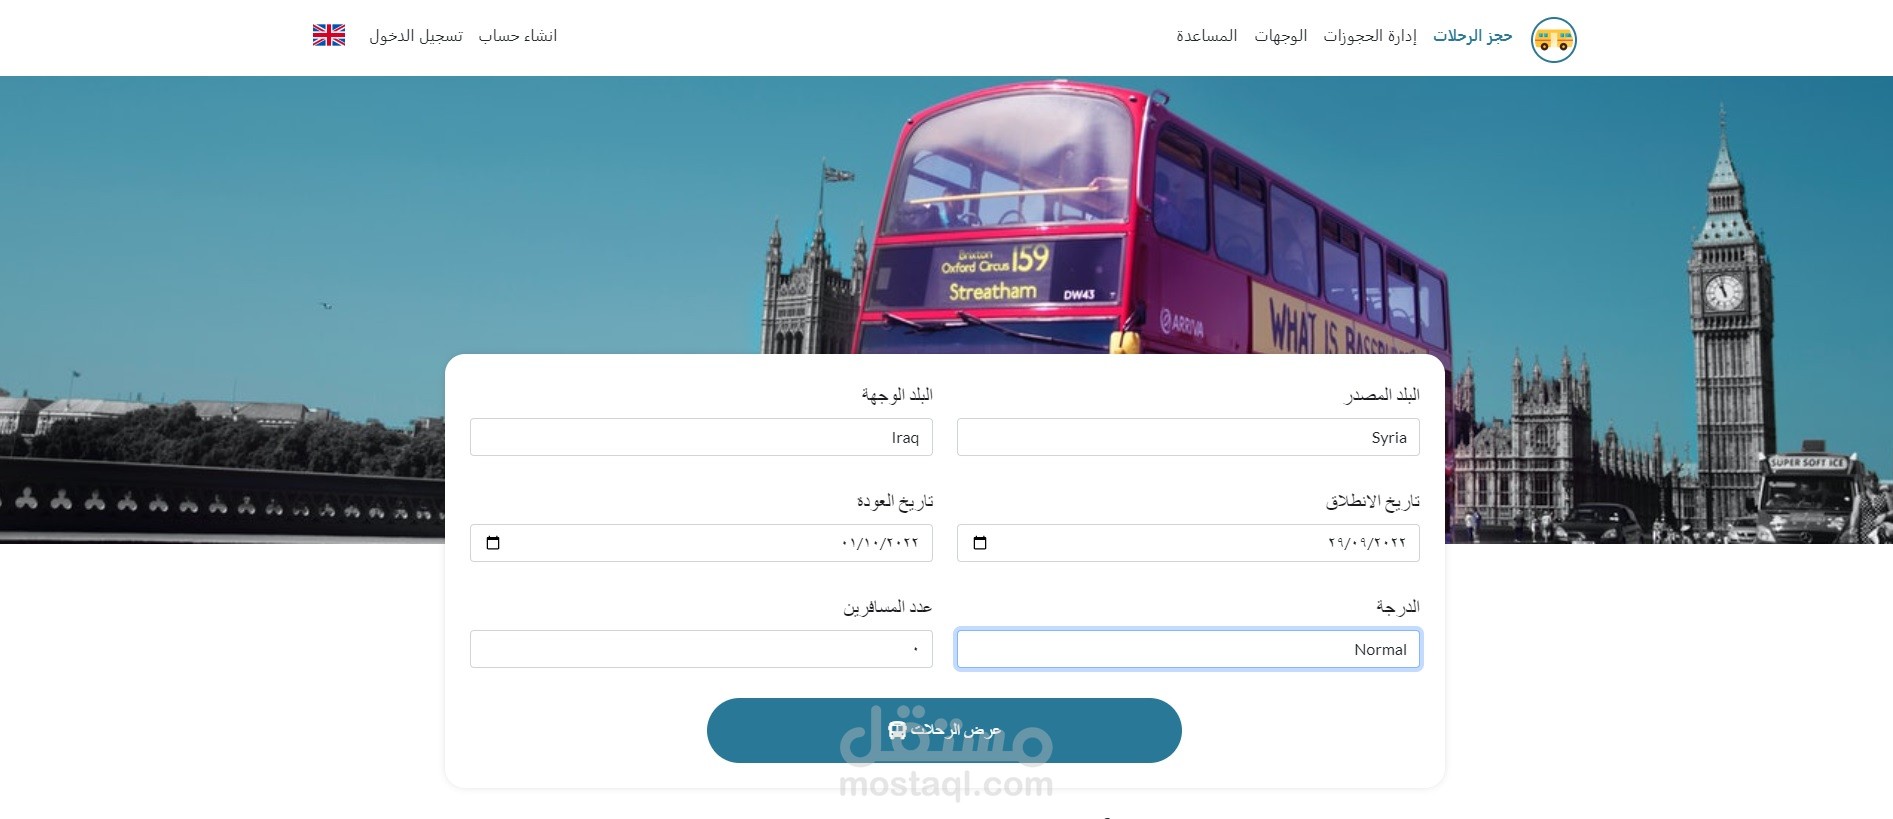Click the number of passengers field
Image resolution: width=1893 pixels, height=819 pixels.
tap(701, 649)
